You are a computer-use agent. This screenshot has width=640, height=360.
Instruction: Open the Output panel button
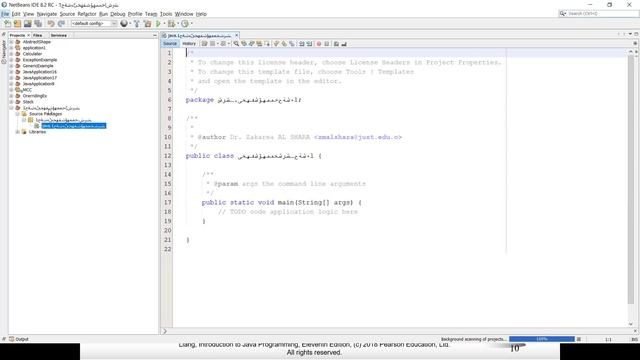pos(19,339)
